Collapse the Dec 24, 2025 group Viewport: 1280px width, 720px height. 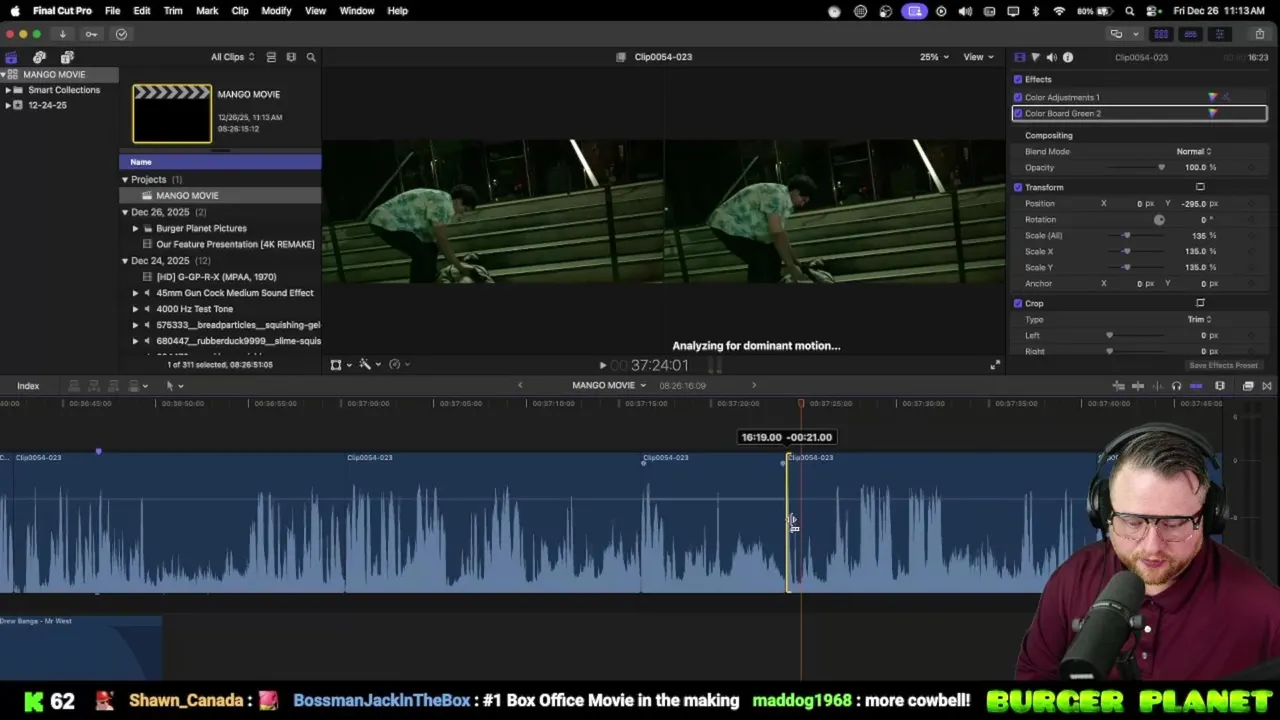click(x=125, y=260)
